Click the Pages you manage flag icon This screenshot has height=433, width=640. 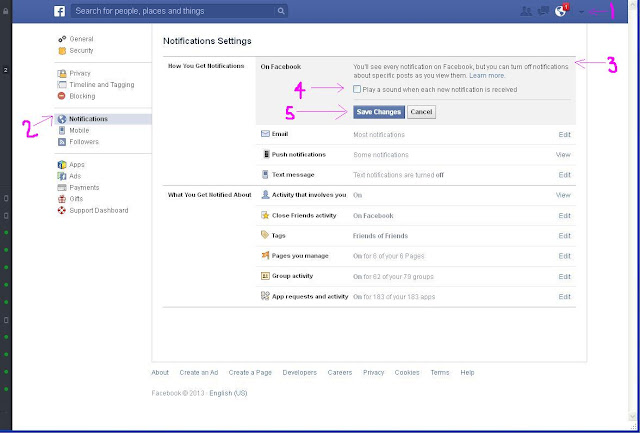[265, 256]
